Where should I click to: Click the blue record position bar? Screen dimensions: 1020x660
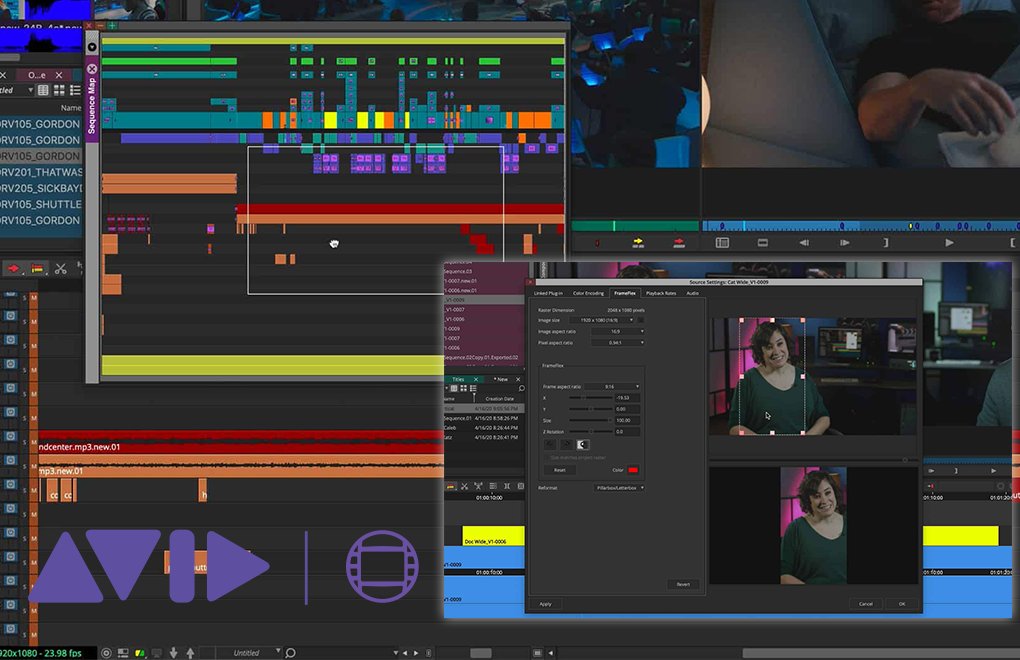click(861, 226)
